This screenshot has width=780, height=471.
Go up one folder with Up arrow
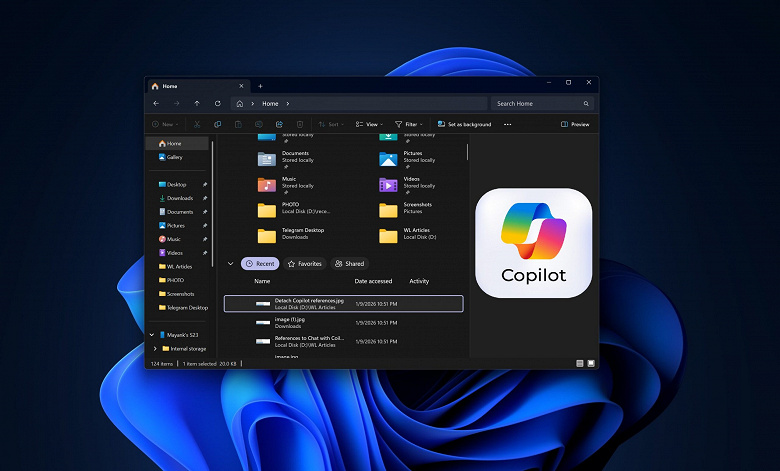coord(196,103)
